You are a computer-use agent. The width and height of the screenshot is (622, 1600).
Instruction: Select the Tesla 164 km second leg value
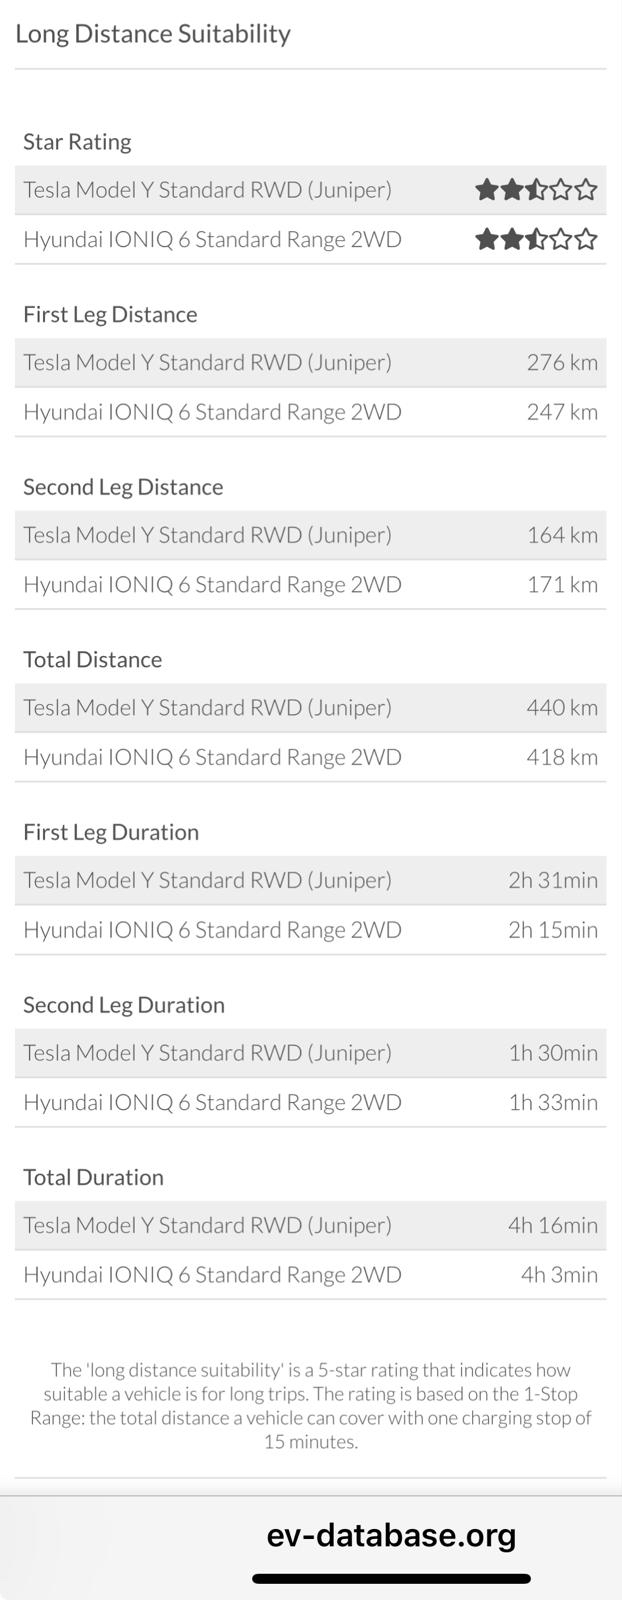click(x=561, y=535)
